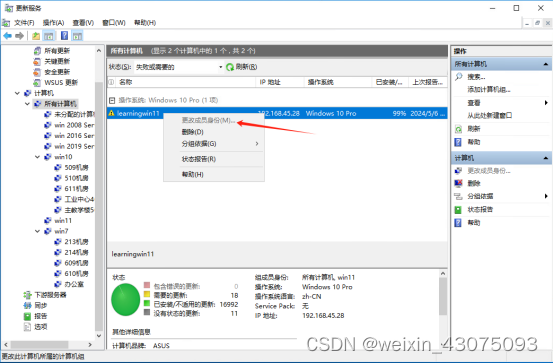Open 文件(F) menu
This screenshot has width=553, height=363.
click(24, 23)
